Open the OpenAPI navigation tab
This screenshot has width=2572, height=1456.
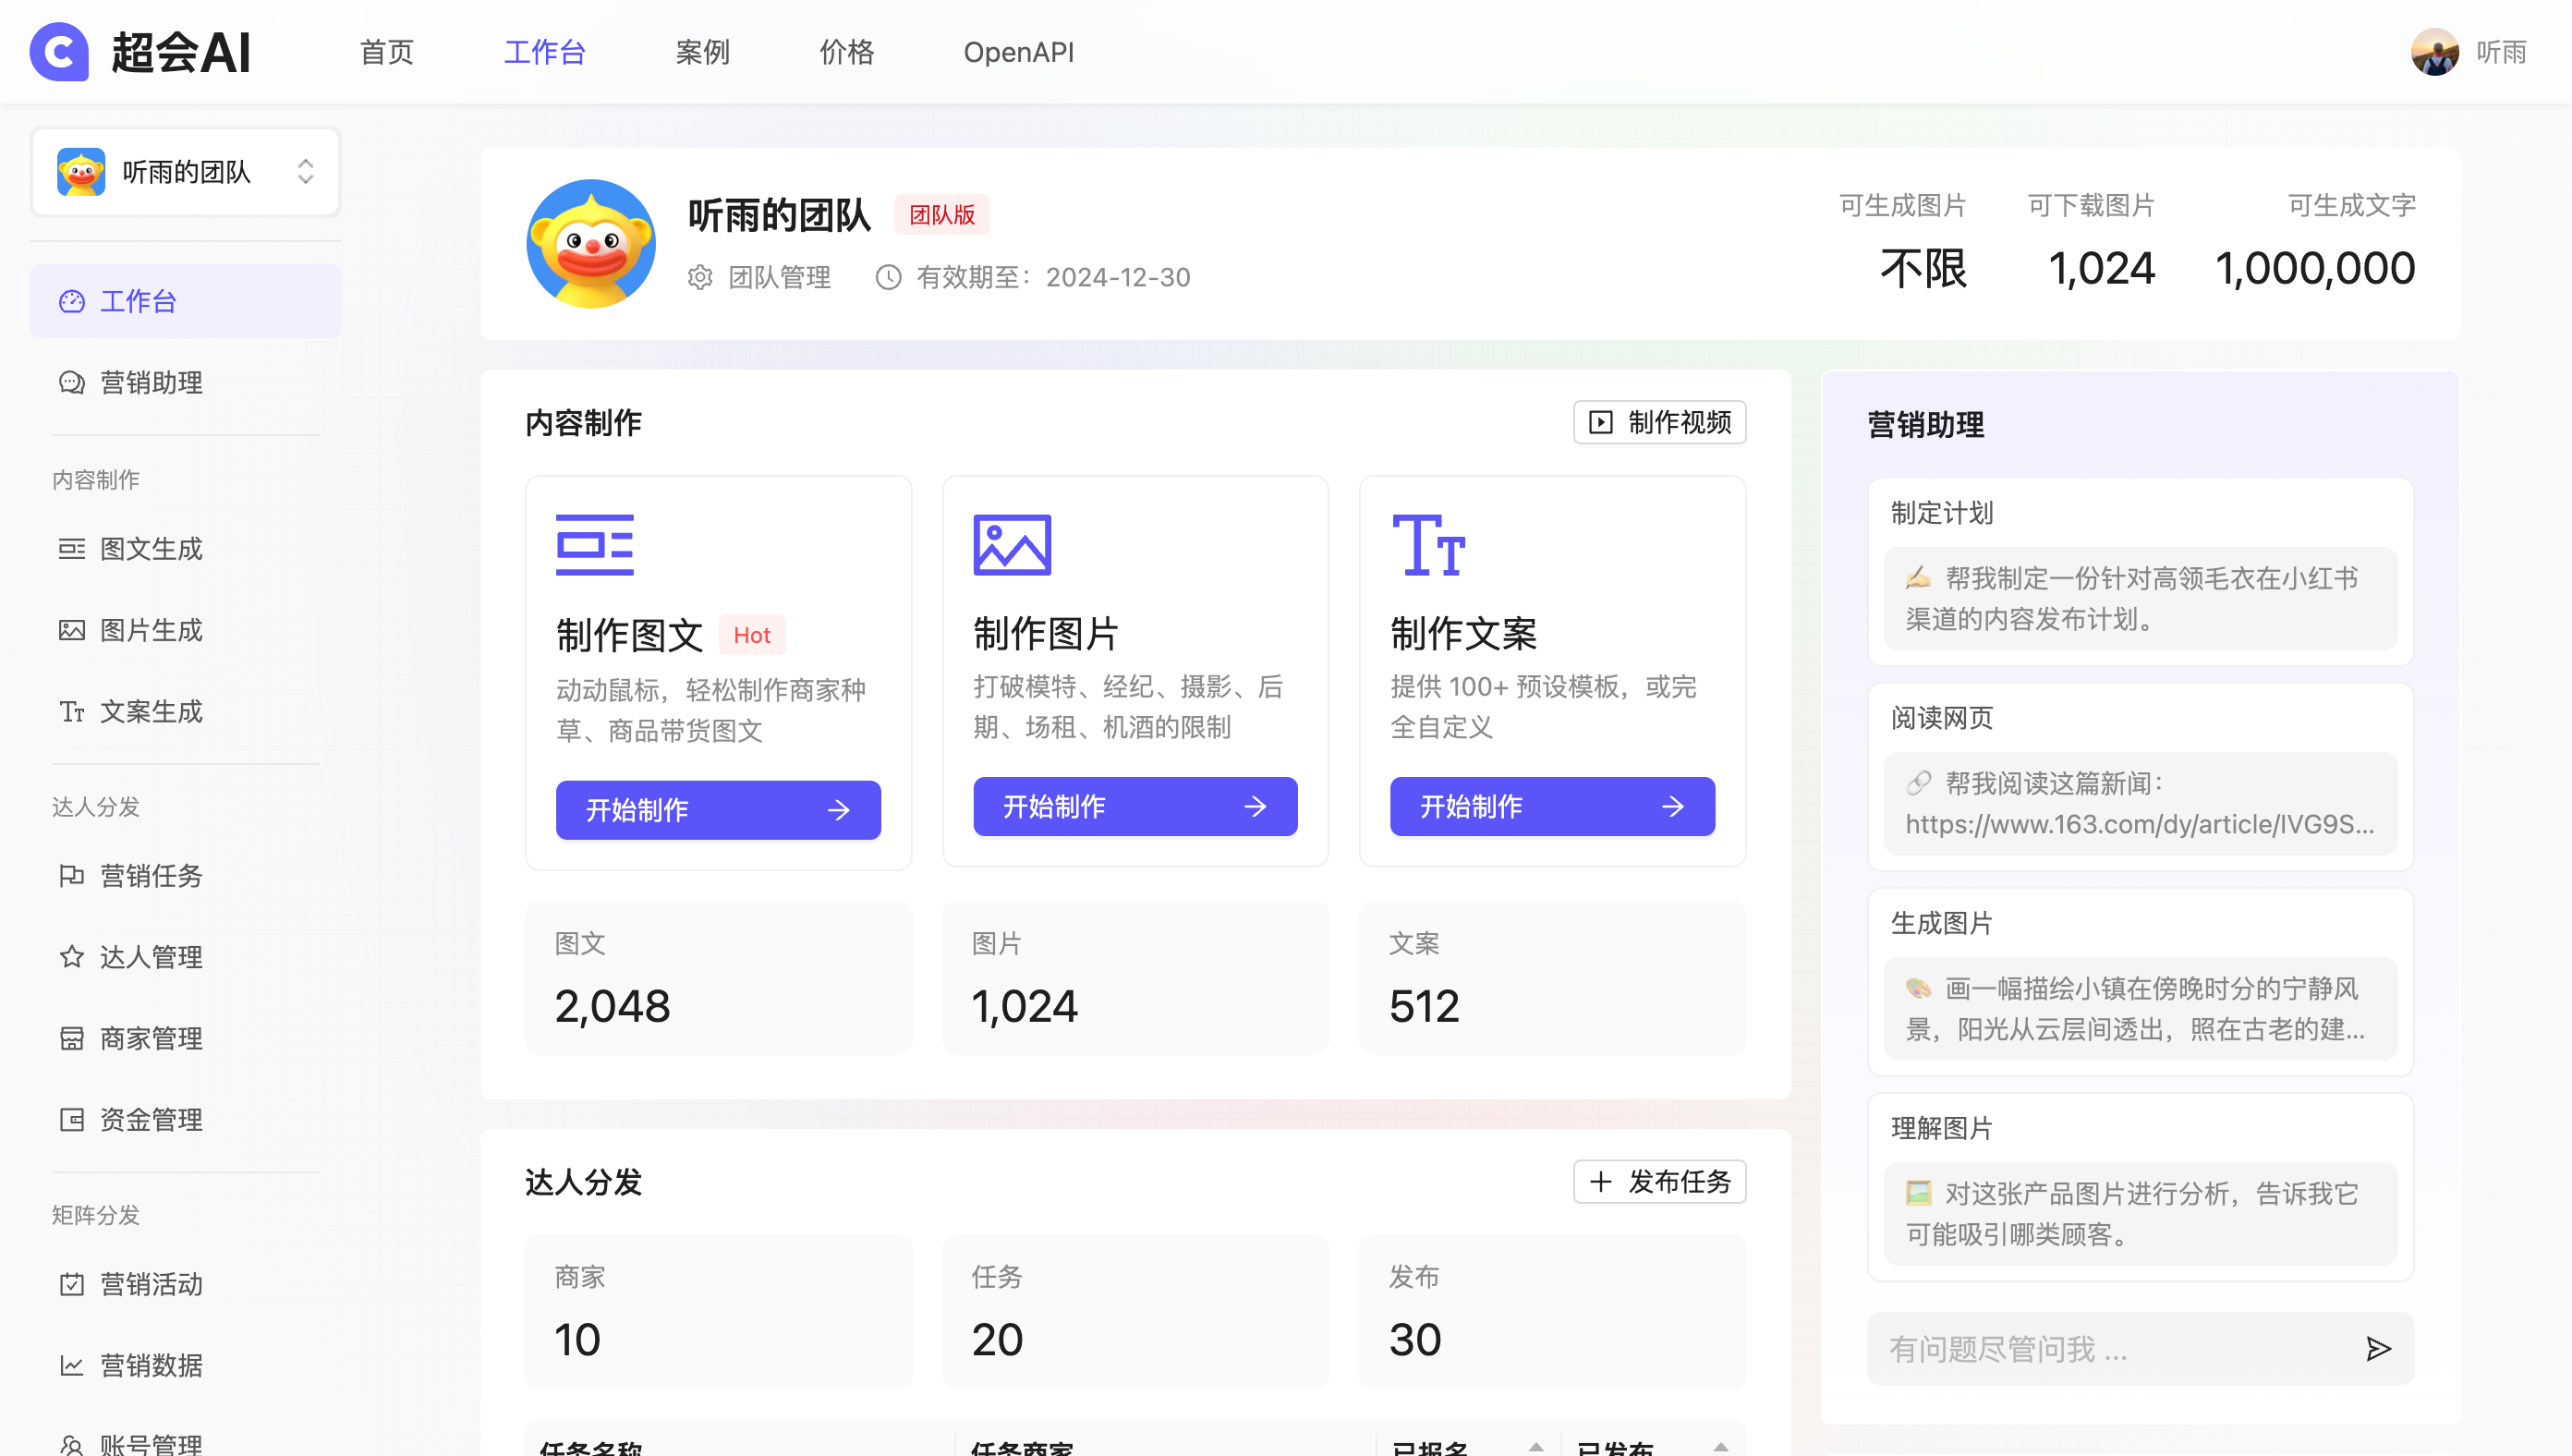click(x=1018, y=52)
